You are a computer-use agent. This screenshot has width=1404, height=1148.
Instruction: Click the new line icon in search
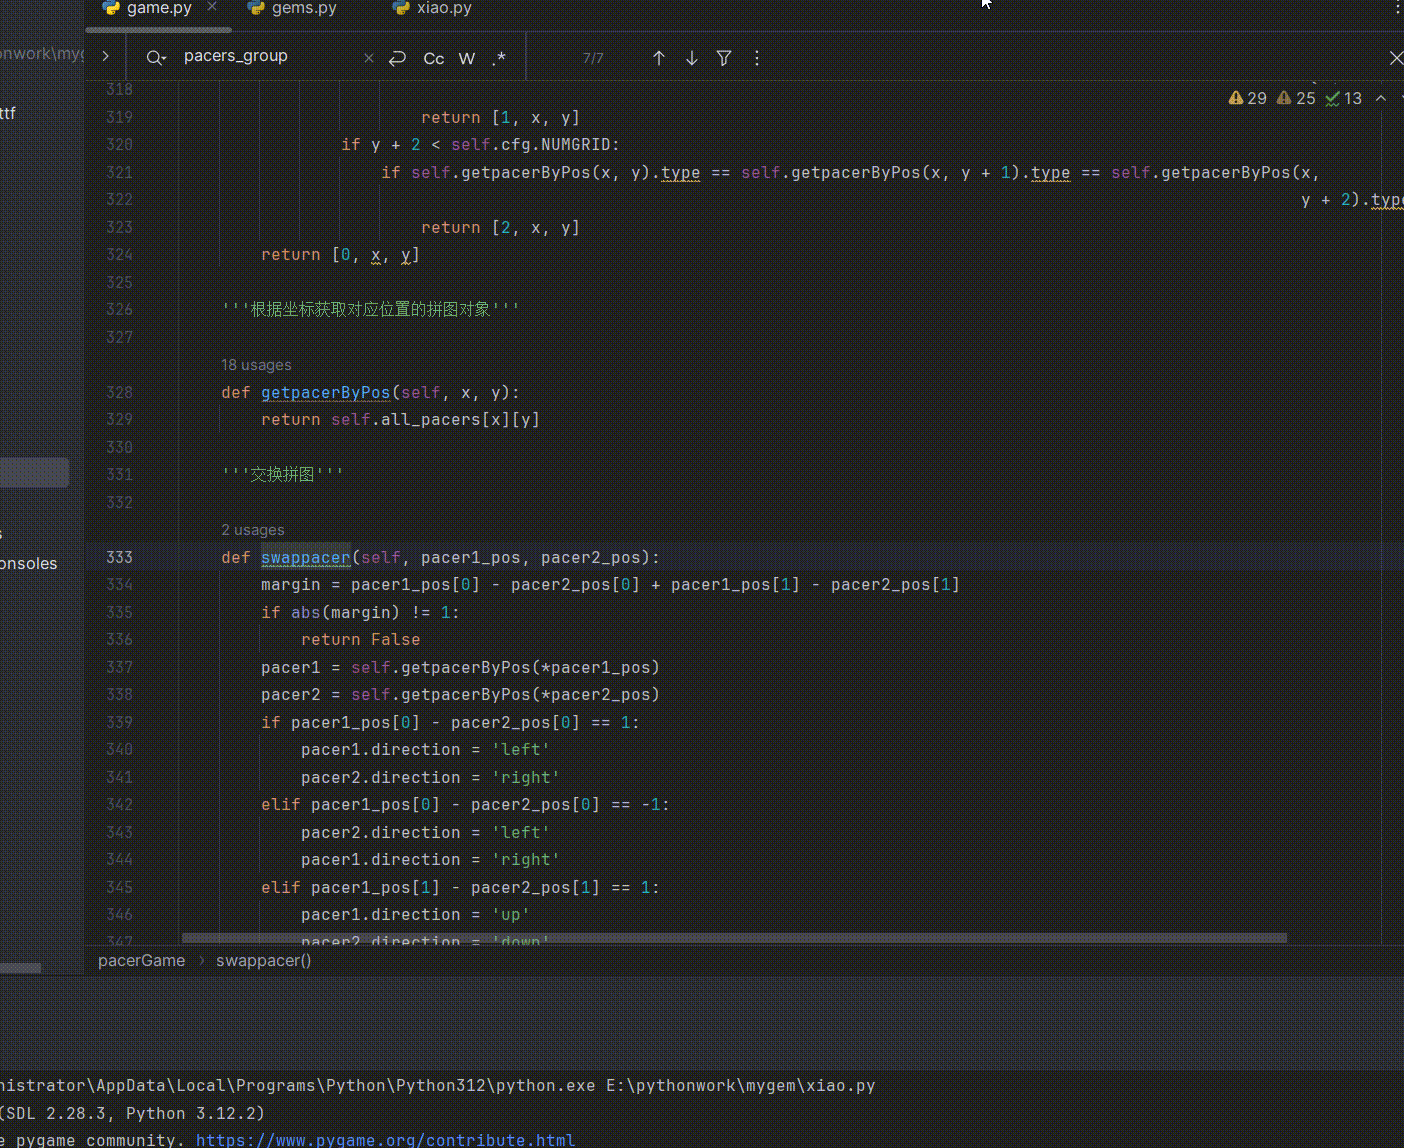click(x=397, y=58)
